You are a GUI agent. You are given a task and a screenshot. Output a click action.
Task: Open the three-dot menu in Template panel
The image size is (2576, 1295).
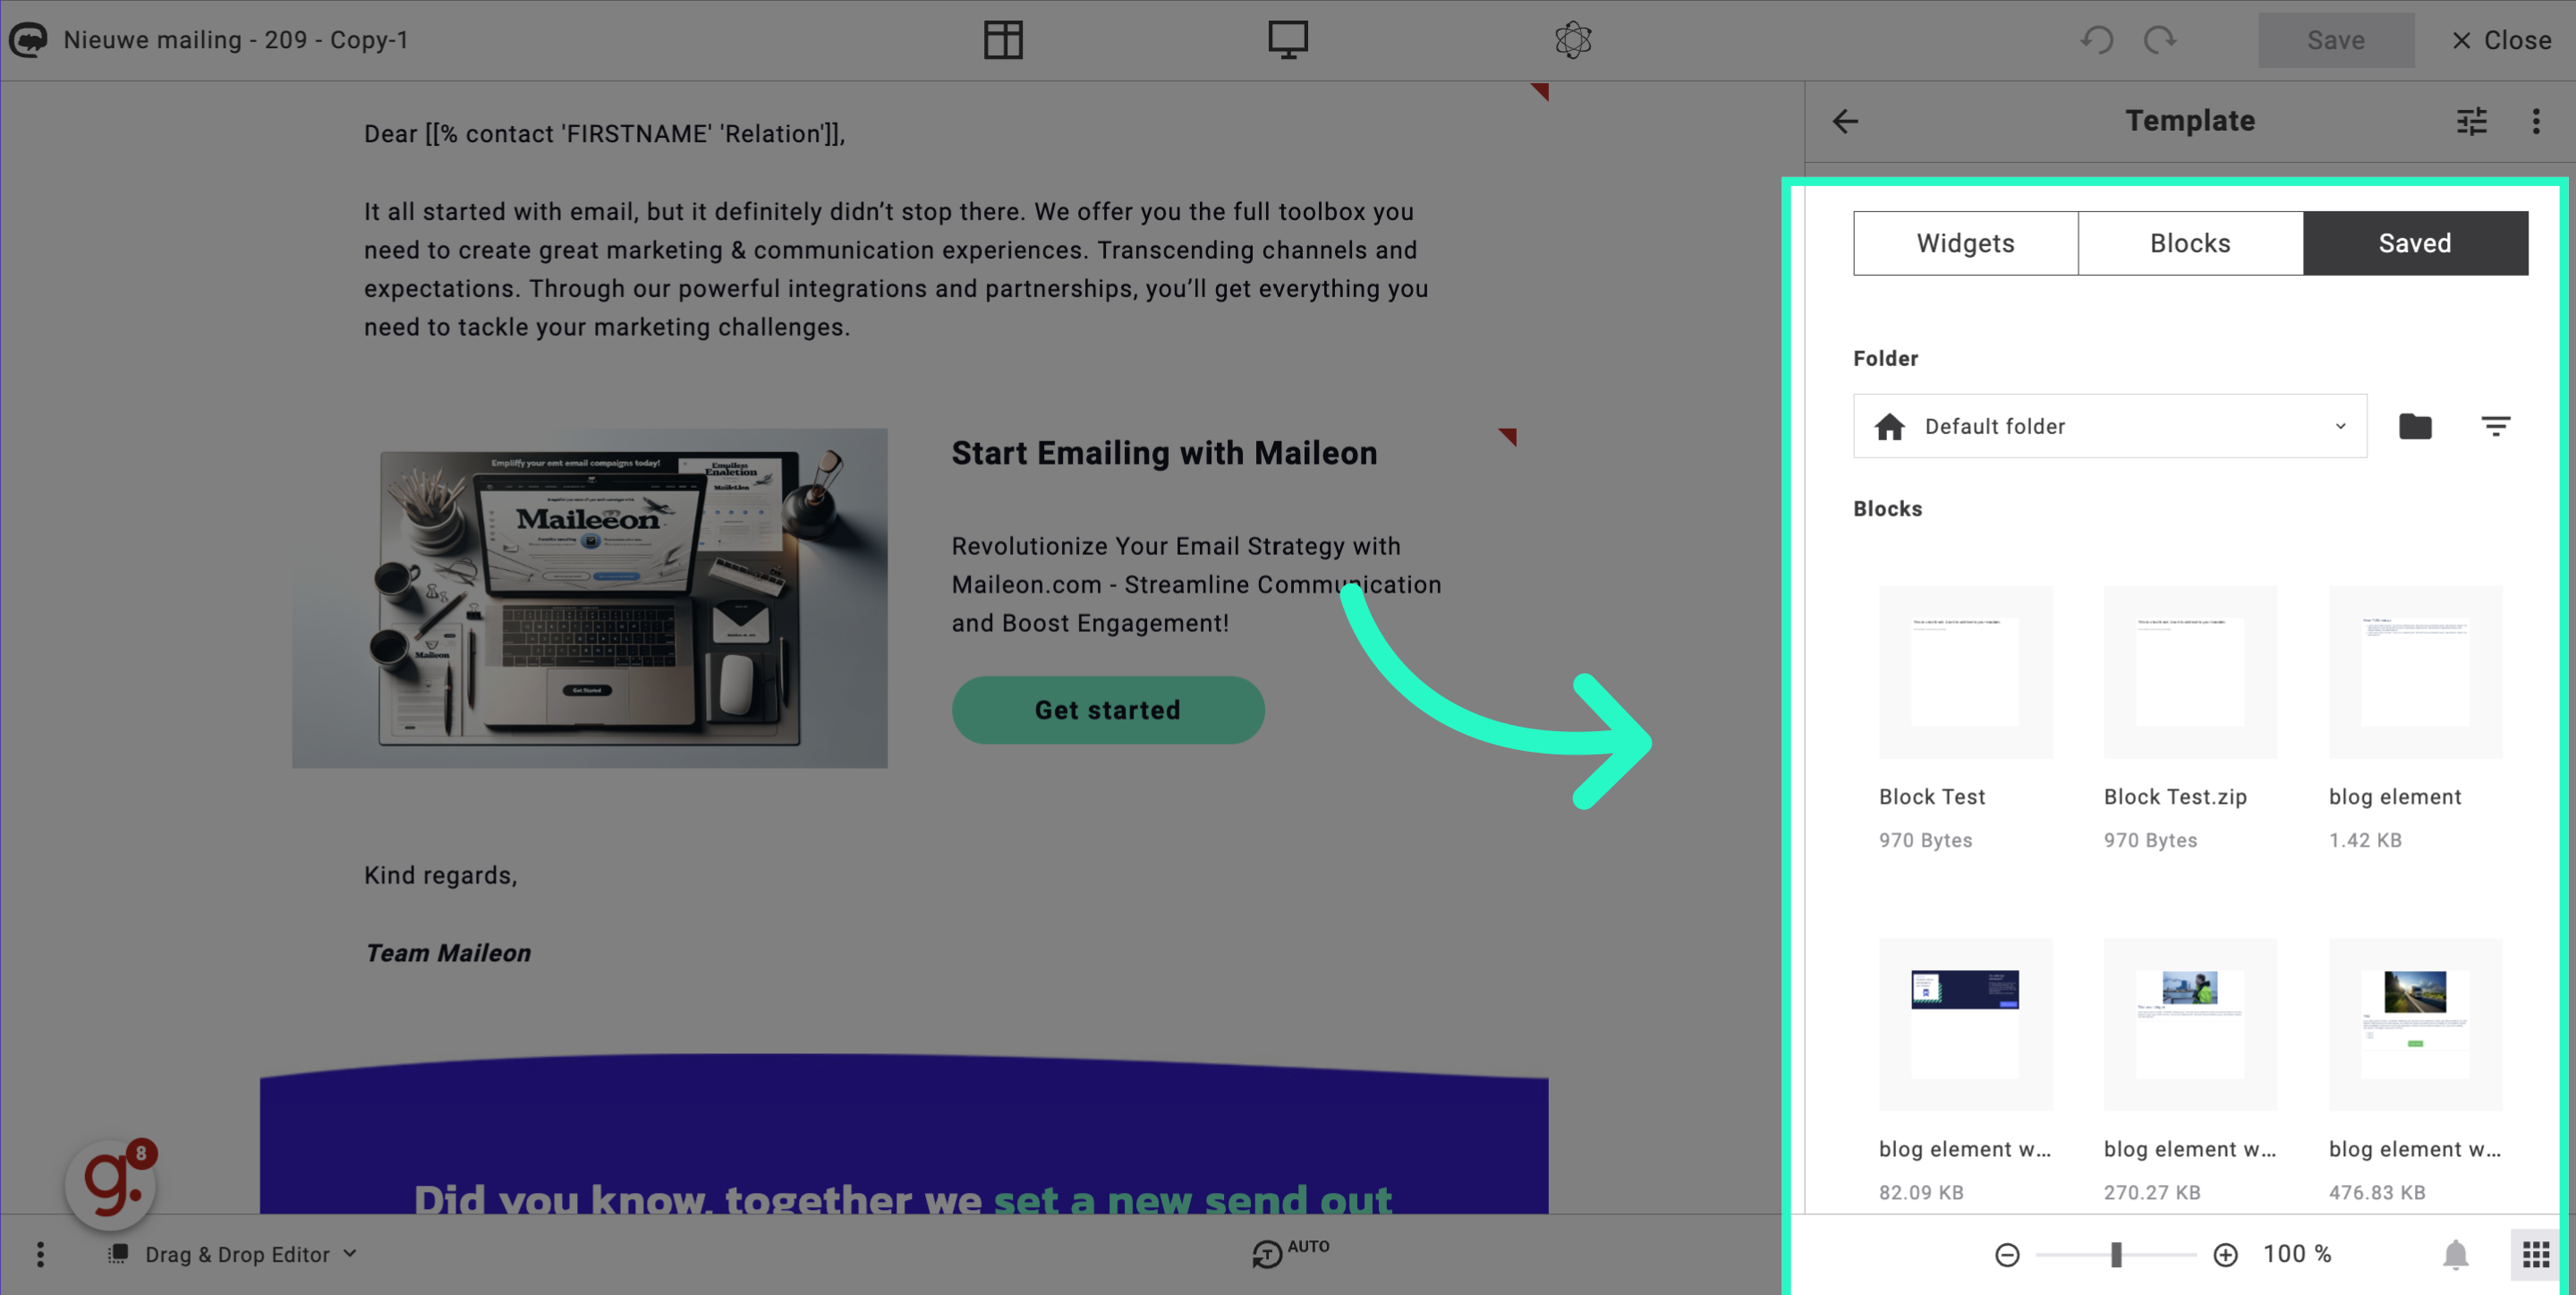coord(2537,121)
